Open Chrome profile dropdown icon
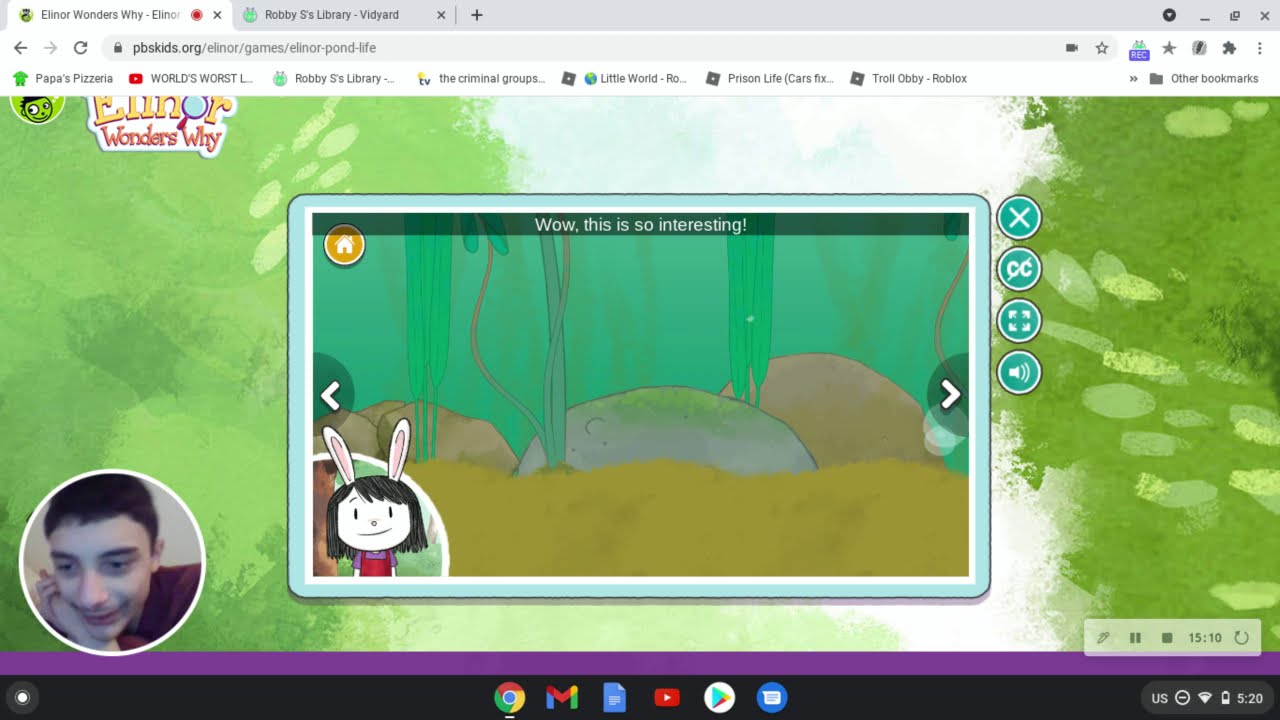The height and width of the screenshot is (720, 1280). (x=1169, y=15)
